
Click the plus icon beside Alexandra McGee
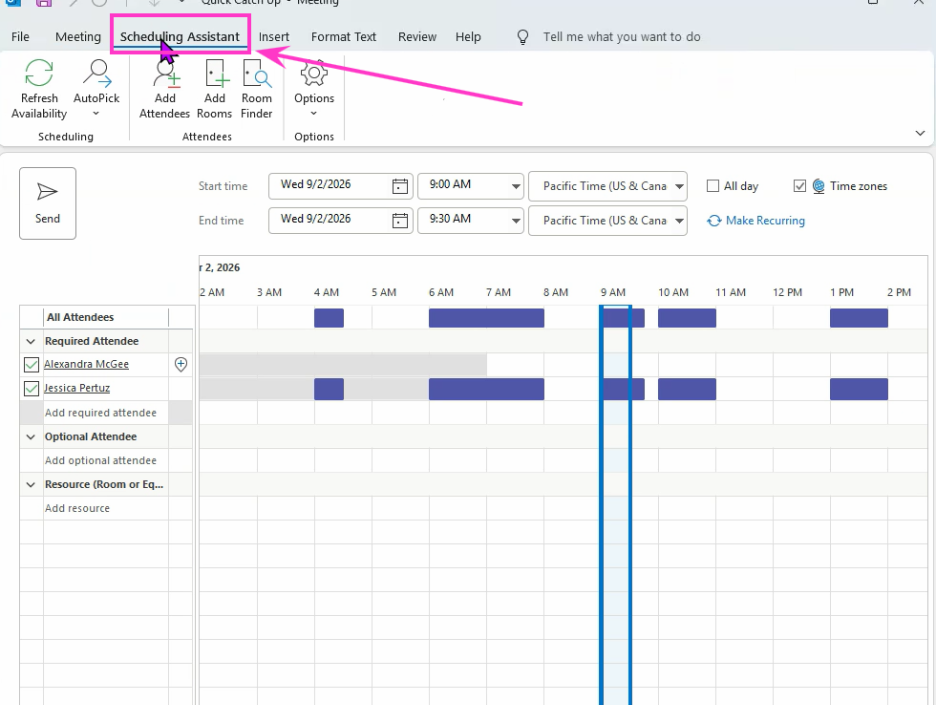tap(181, 364)
